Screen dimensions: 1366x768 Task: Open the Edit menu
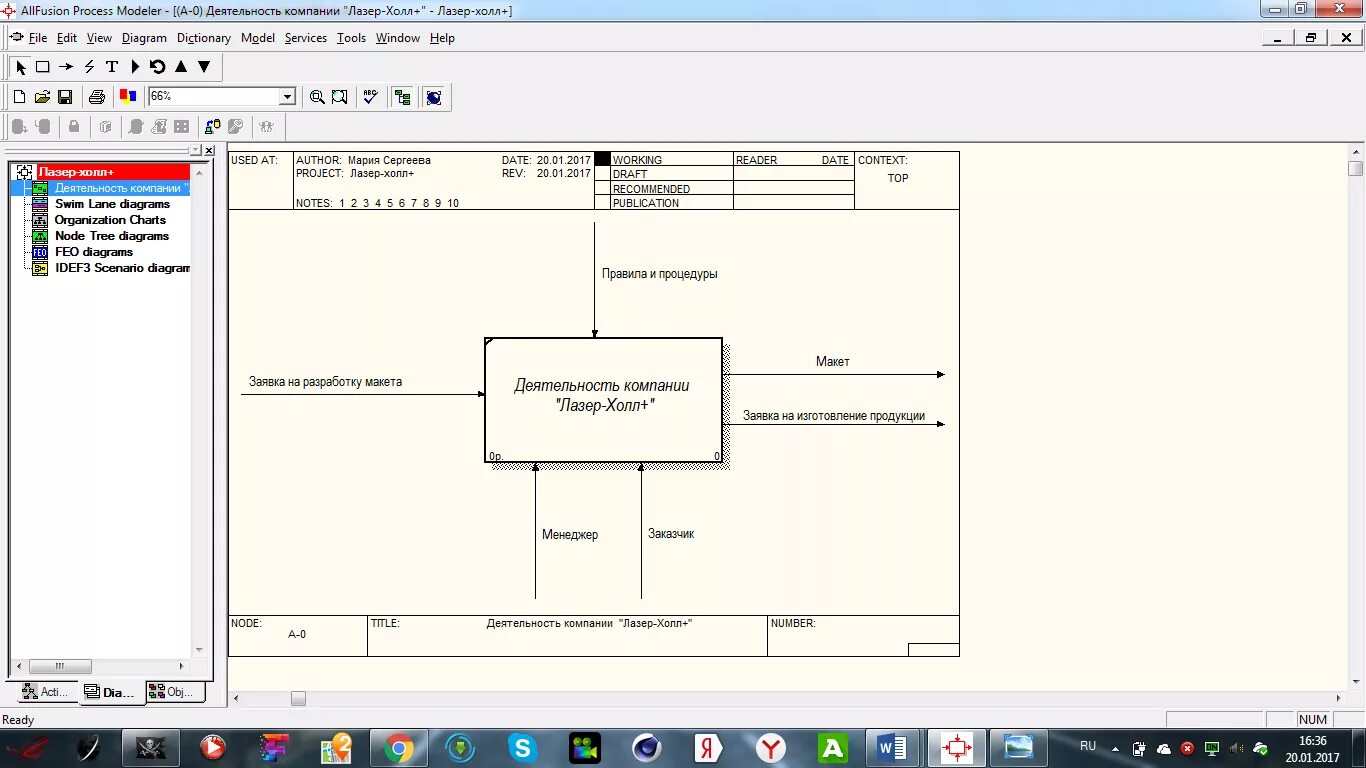[x=67, y=38]
